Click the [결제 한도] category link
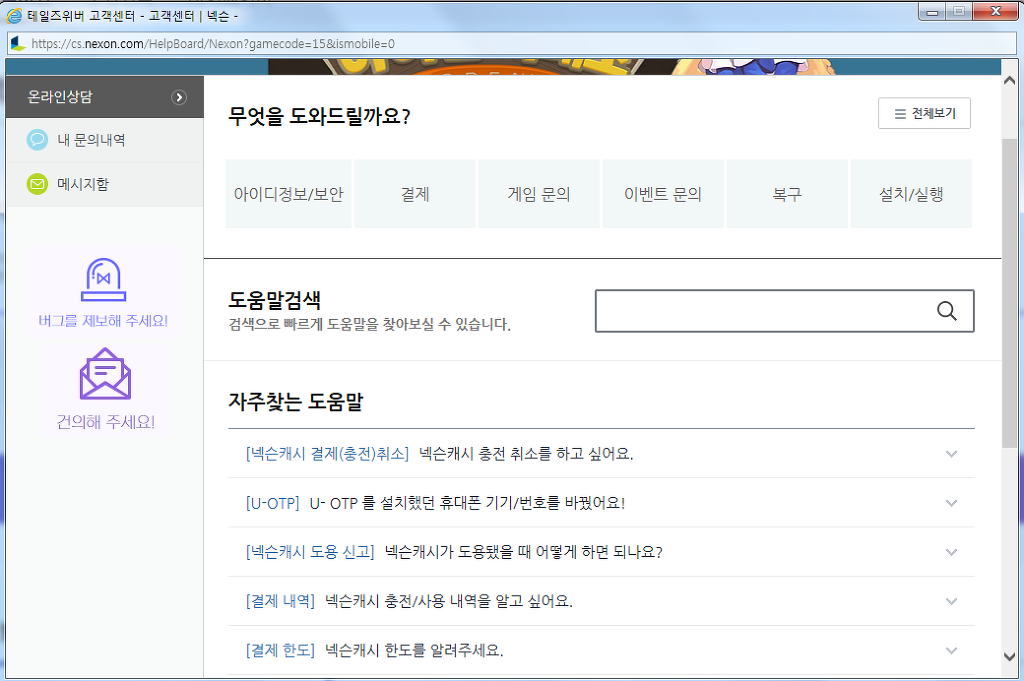 [280, 650]
